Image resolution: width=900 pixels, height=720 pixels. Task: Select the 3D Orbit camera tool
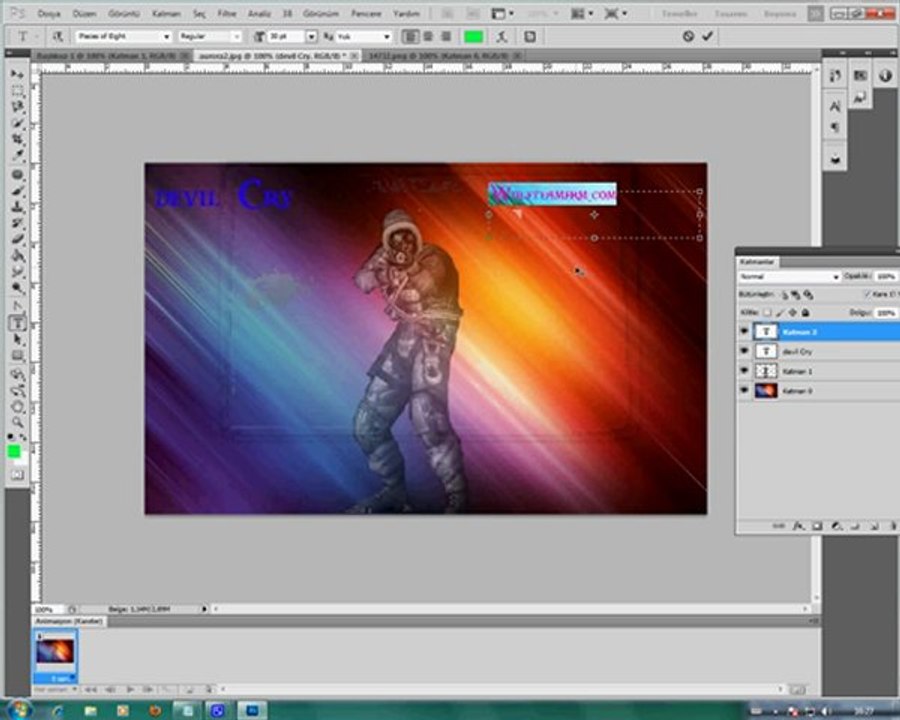click(17, 391)
